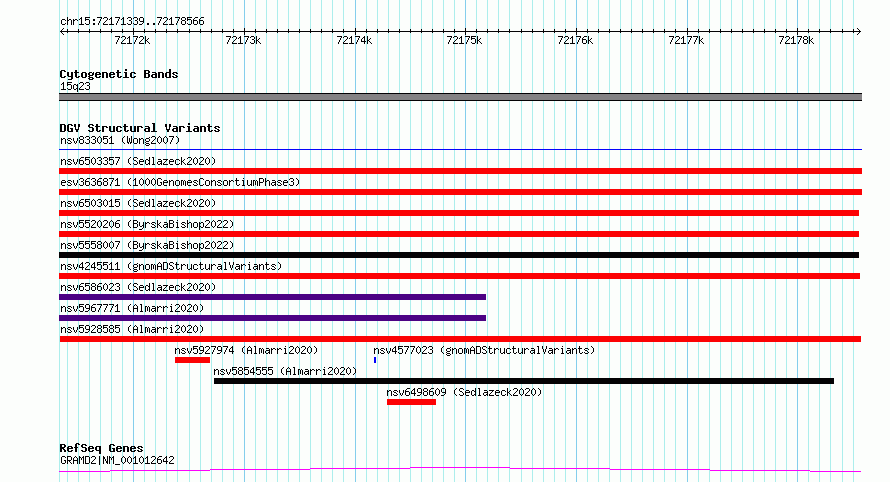Viewport: 890px width, 482px height.
Task: Click the chr15:72171339..72178566 position label
Action: pyautogui.click(x=132, y=22)
